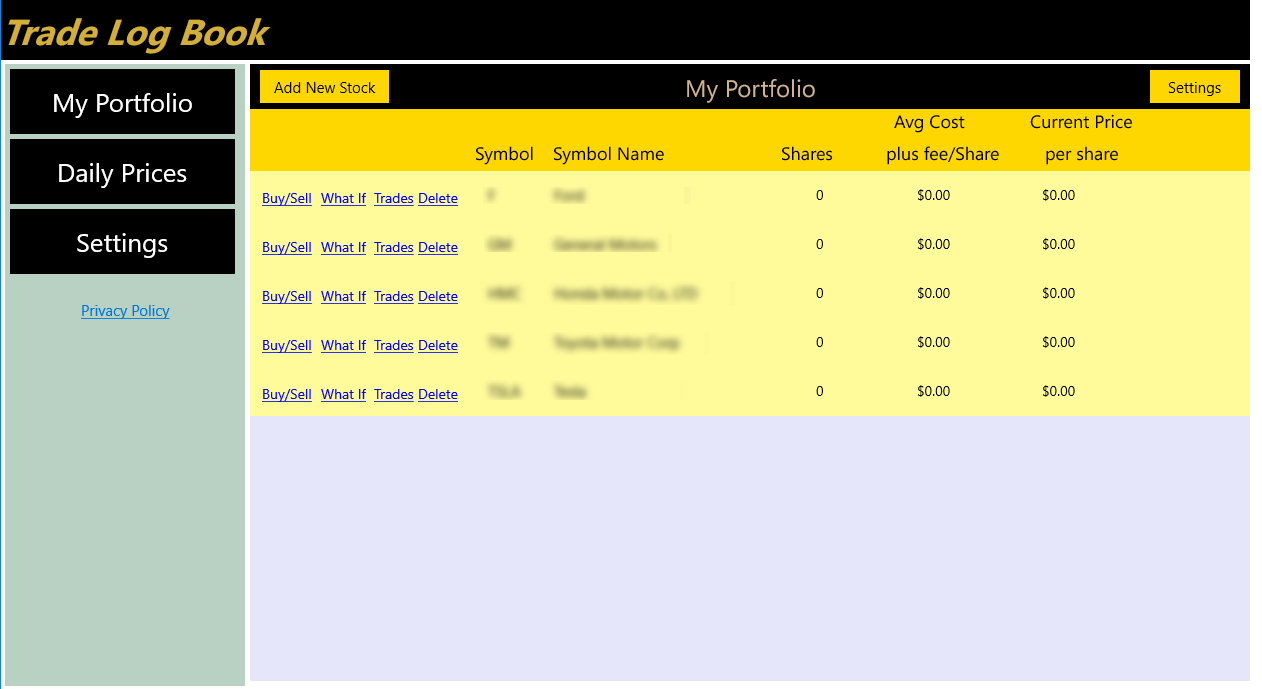Viewport: 1262px width, 689px height.
Task: Open Settings from the left sidebar
Action: point(122,242)
